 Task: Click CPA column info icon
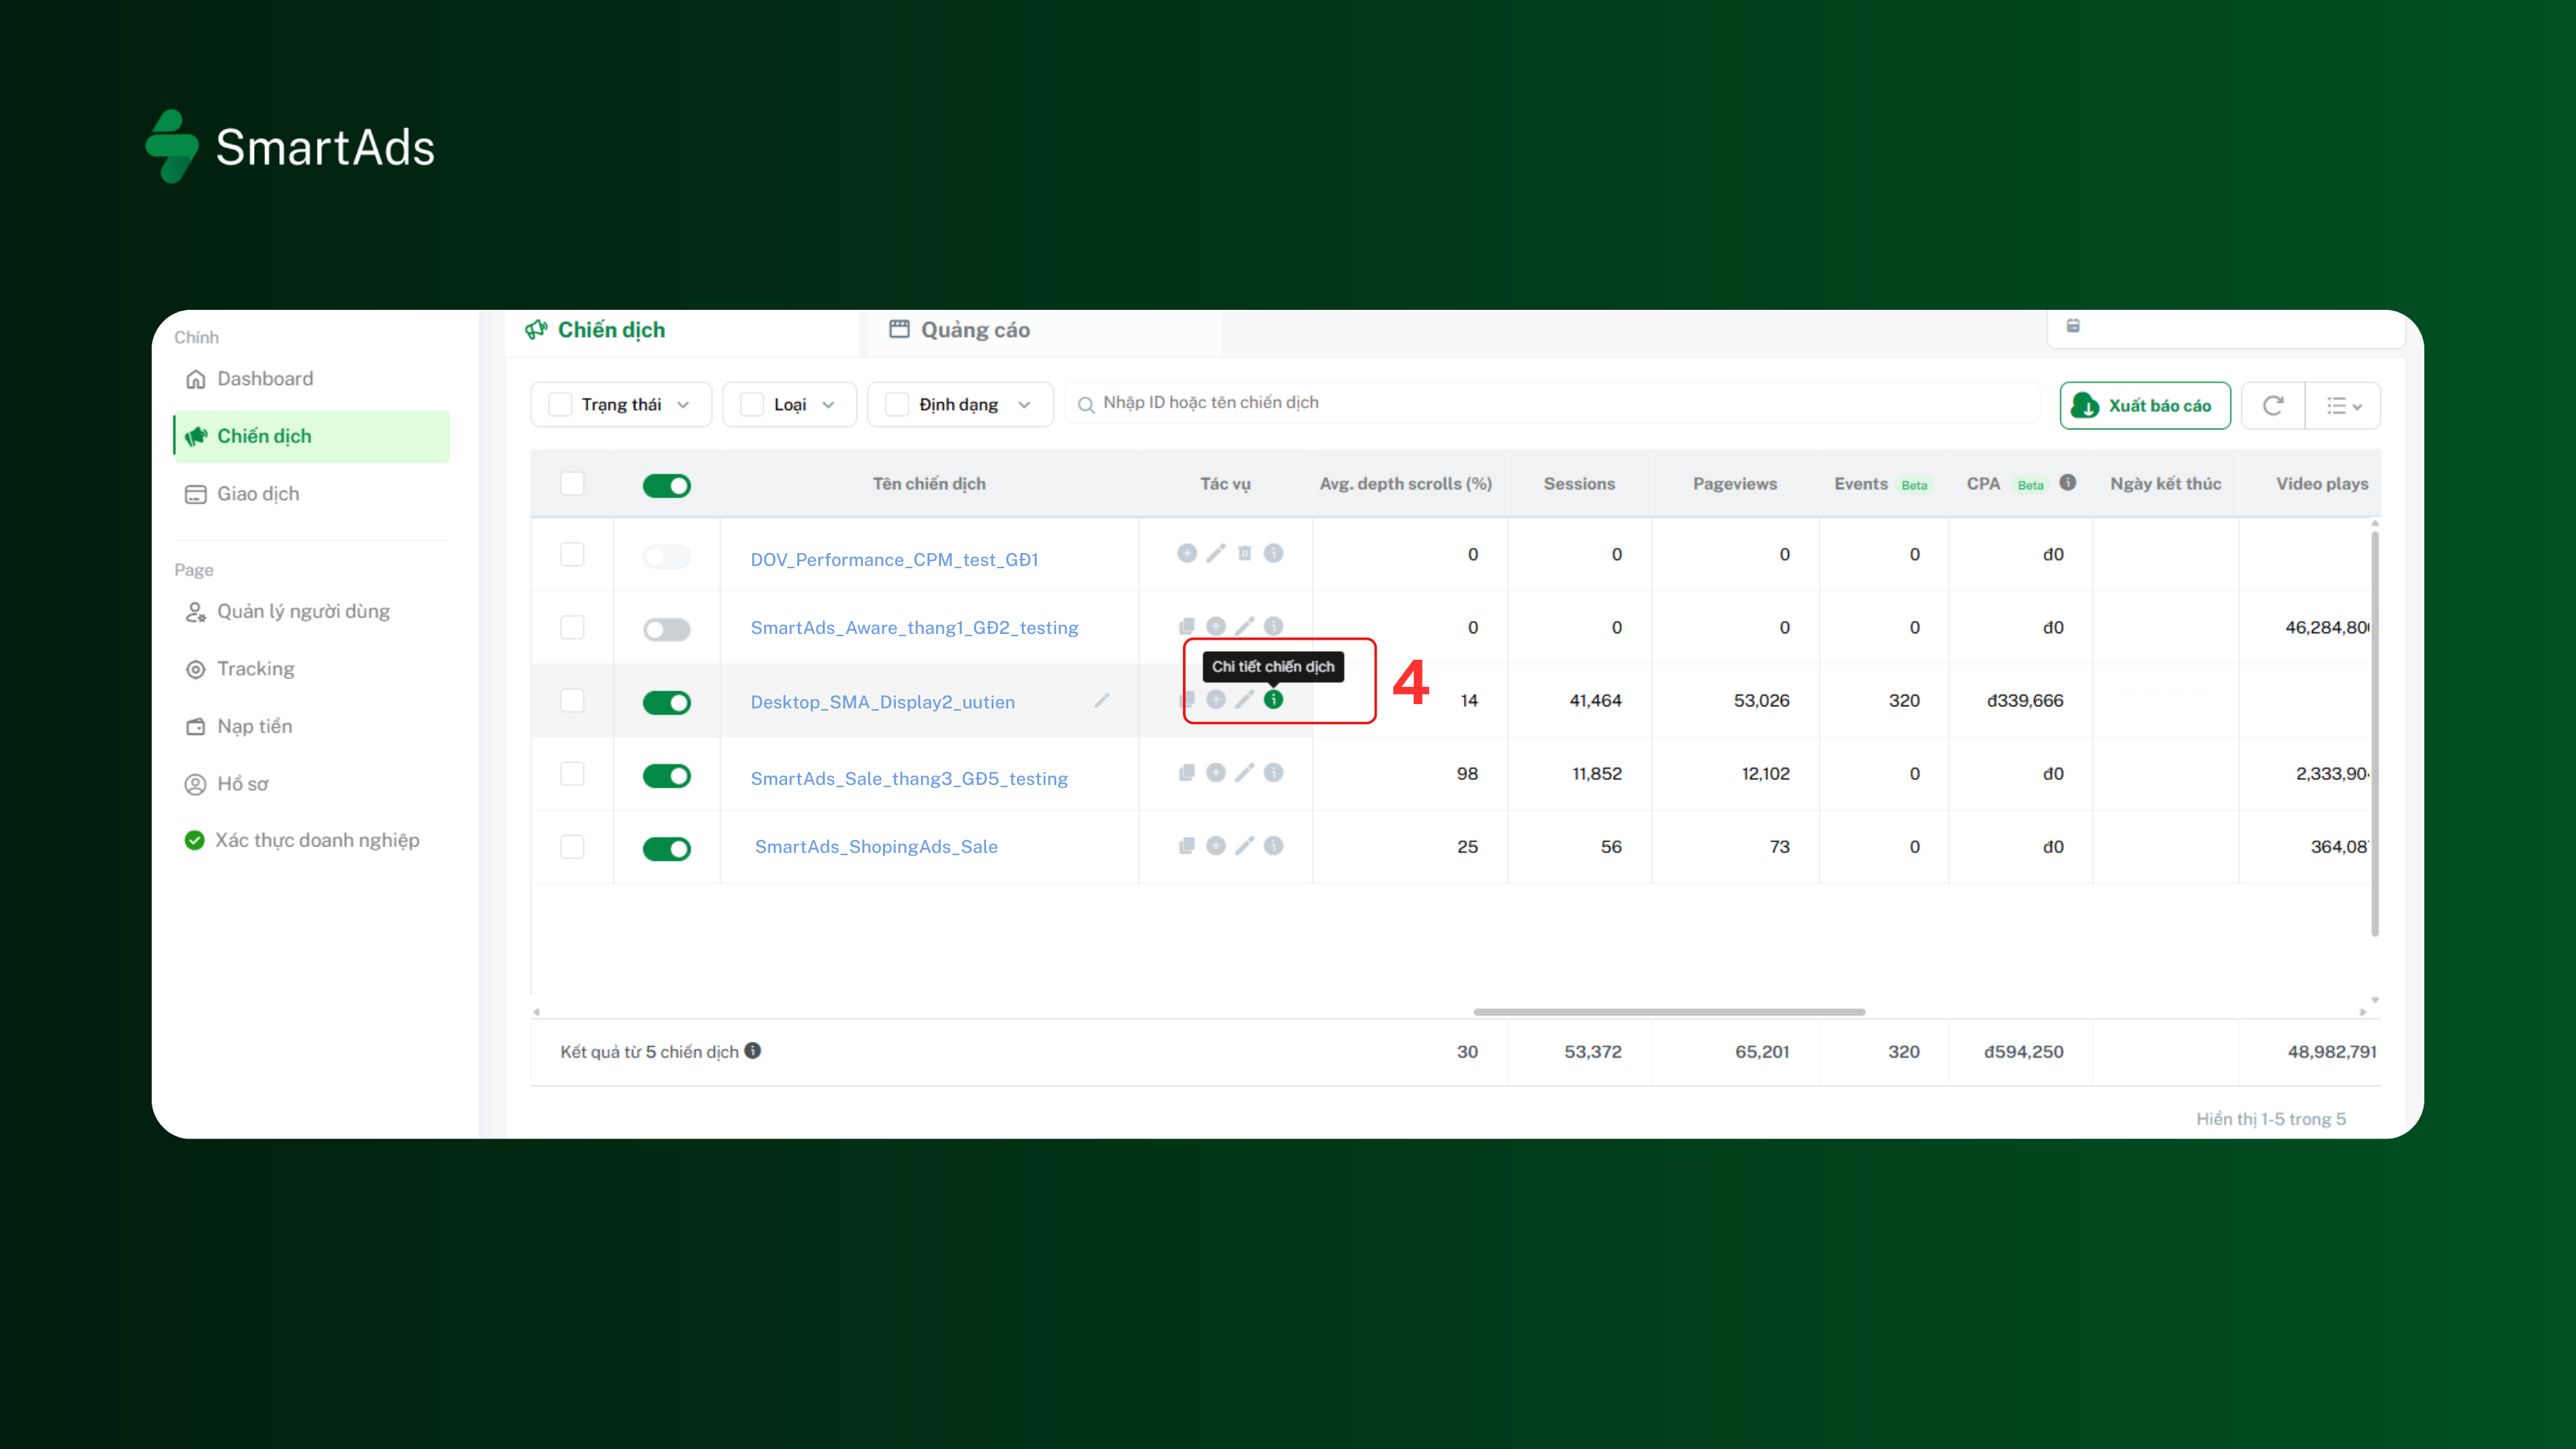tap(2068, 482)
